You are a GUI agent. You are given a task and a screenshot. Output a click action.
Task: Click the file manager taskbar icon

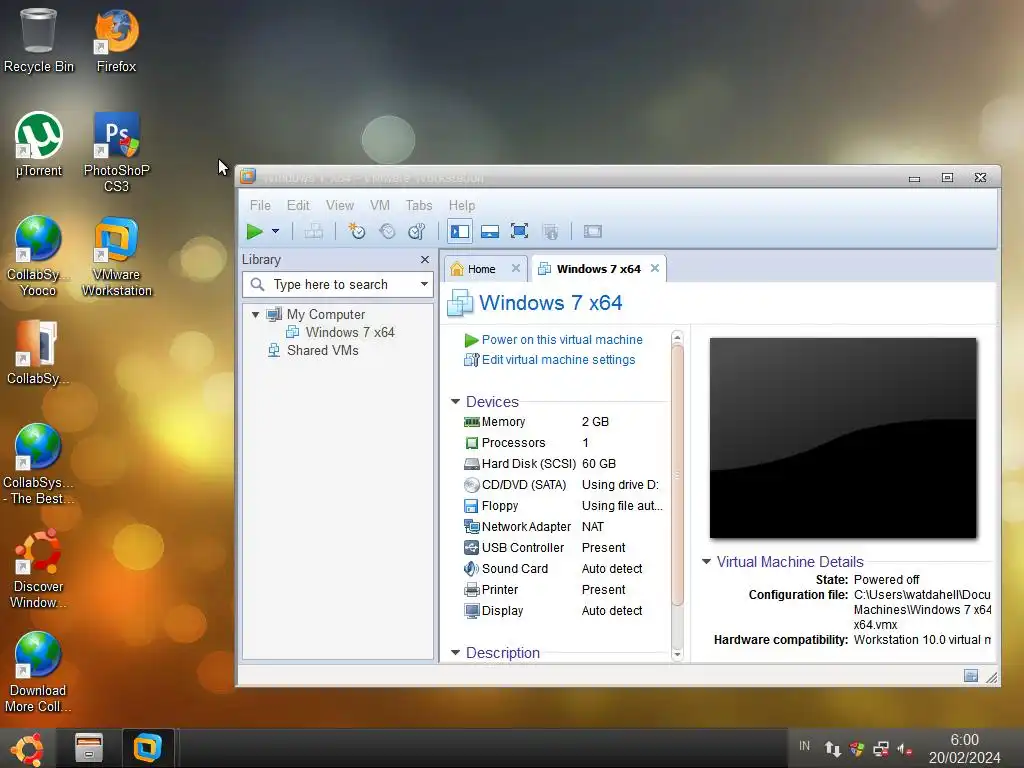pyautogui.click(x=89, y=748)
